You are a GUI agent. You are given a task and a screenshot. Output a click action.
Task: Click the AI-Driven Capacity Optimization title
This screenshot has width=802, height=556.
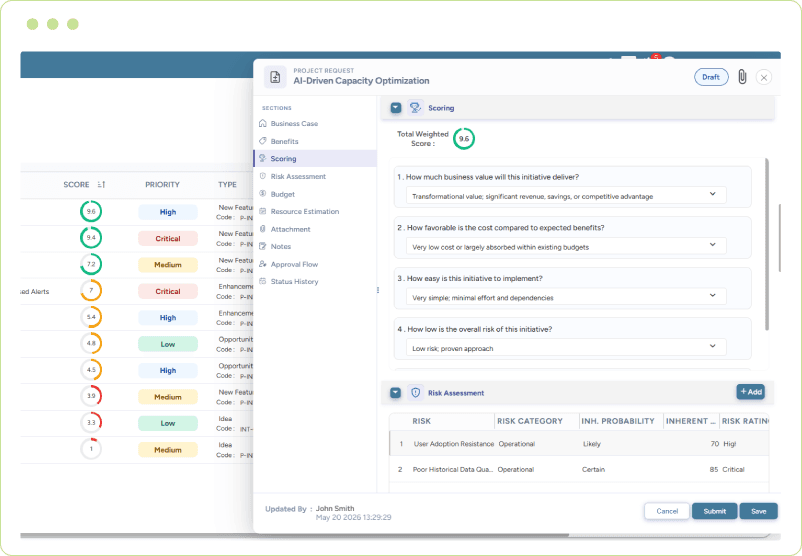pyautogui.click(x=361, y=81)
